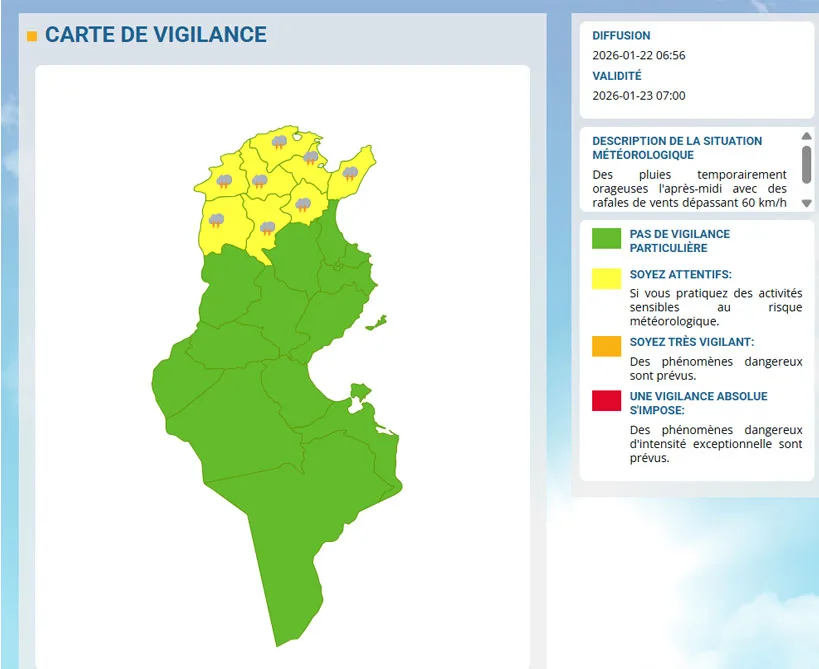819x669 pixels.
Task: Click the 'Carte de Vigilance' title
Action: point(156,35)
